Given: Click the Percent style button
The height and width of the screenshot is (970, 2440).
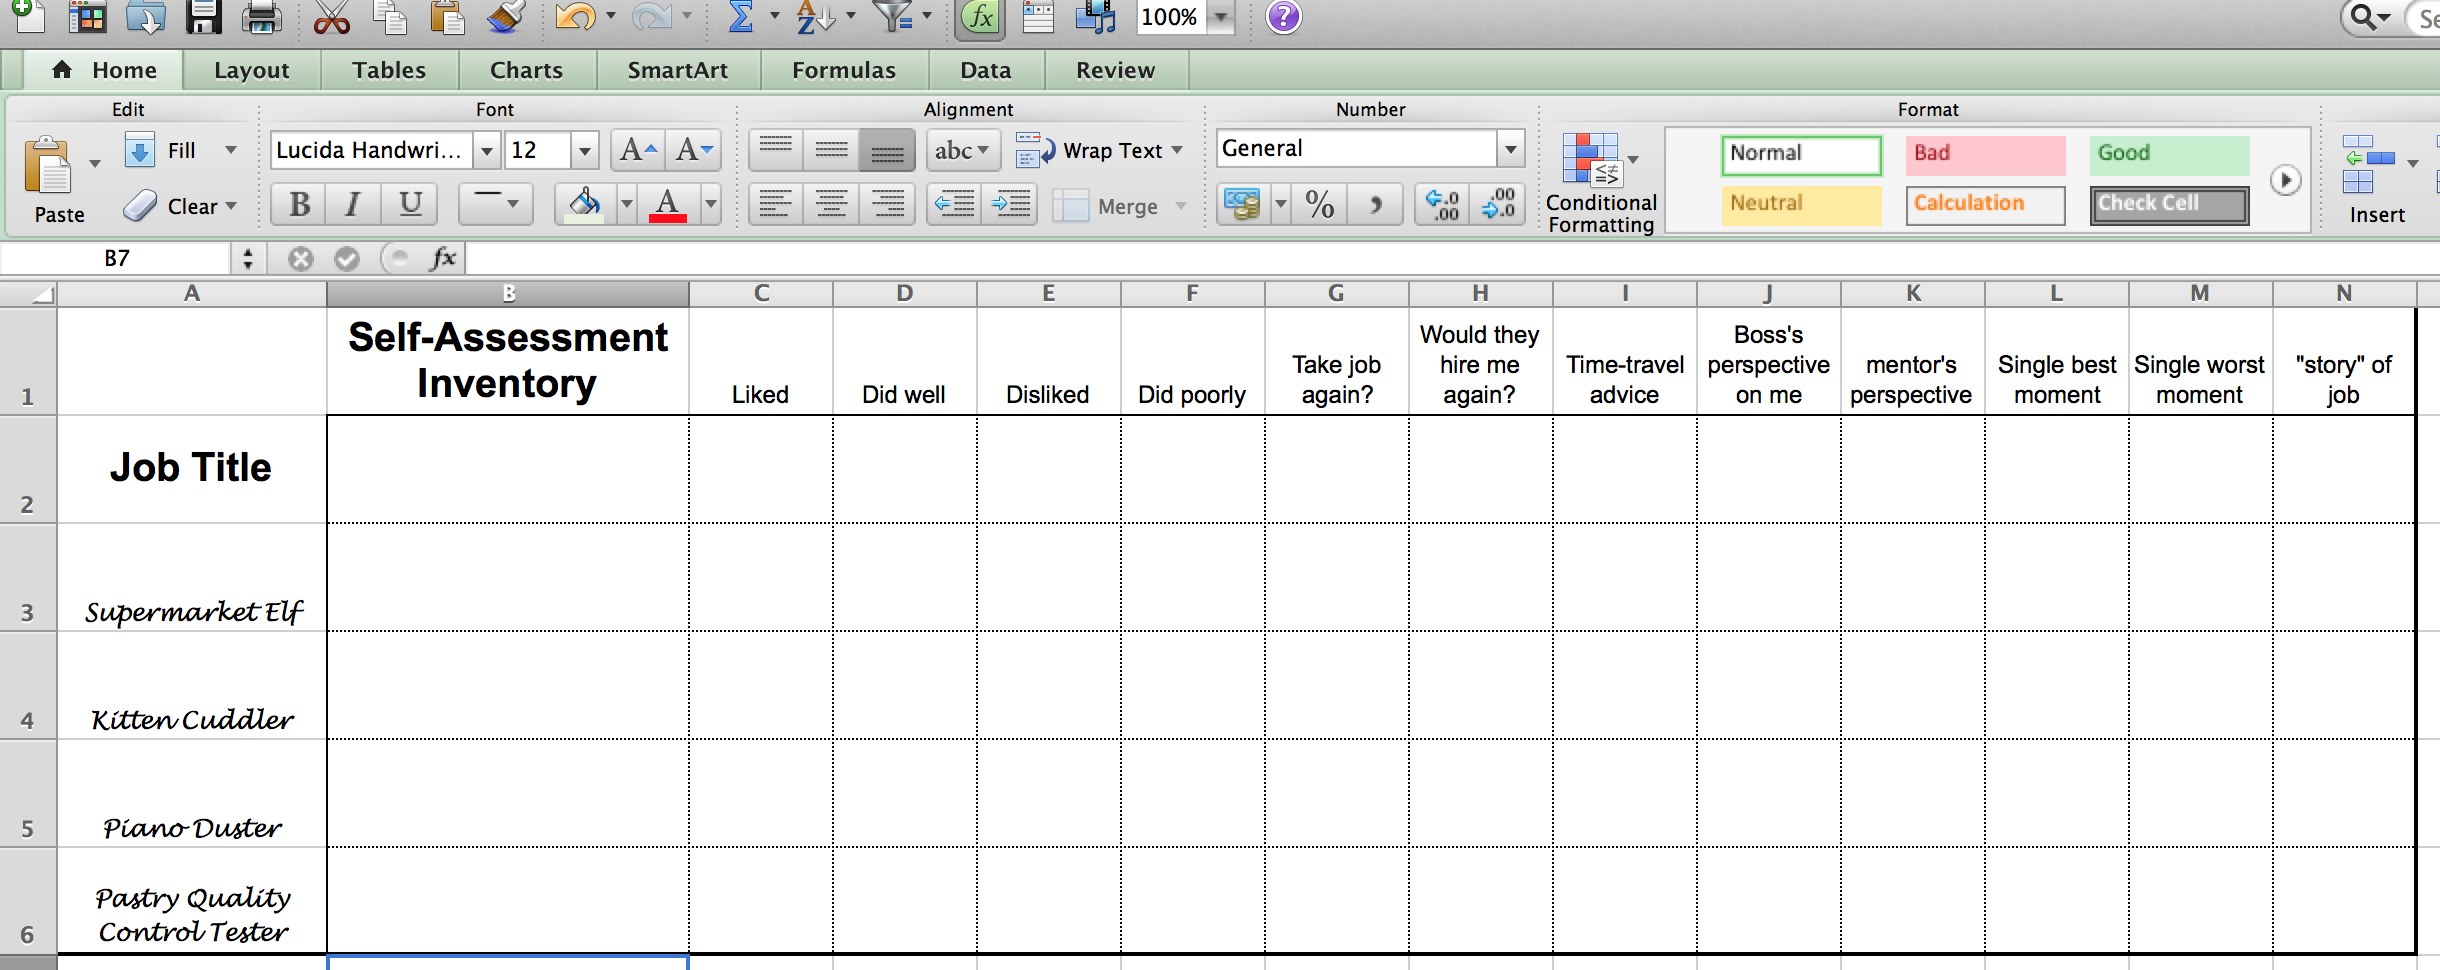Looking at the screenshot, I should (x=1319, y=205).
